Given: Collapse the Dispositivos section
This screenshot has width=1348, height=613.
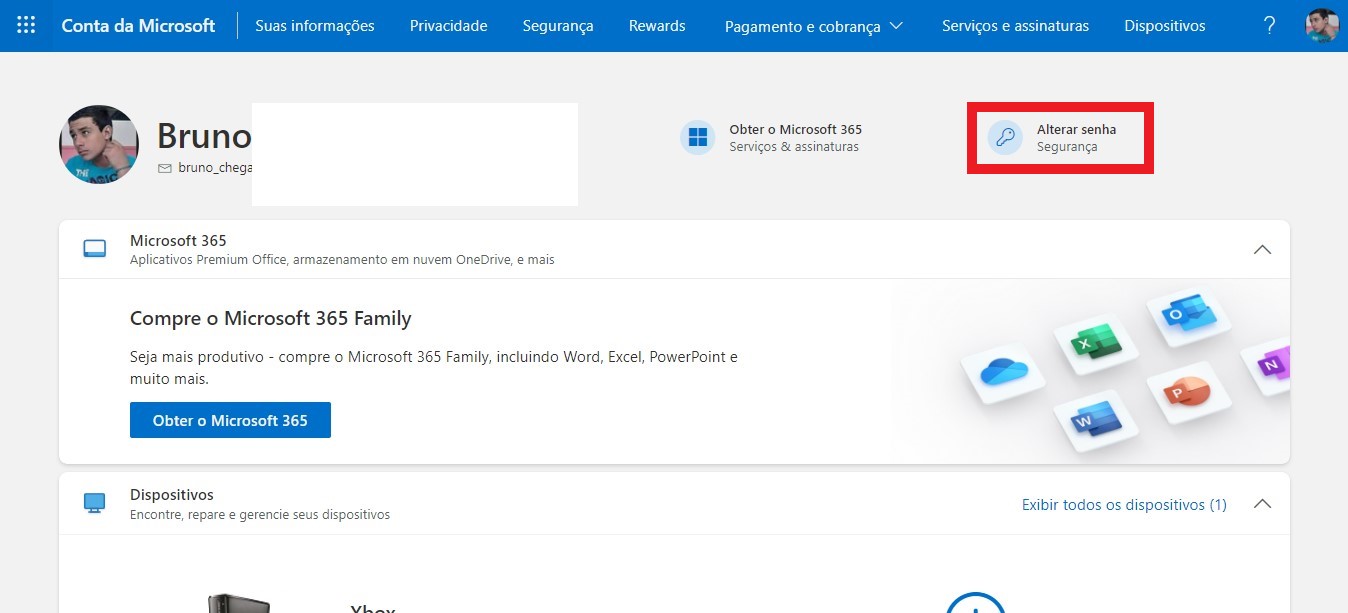Looking at the screenshot, I should pyautogui.click(x=1262, y=503).
